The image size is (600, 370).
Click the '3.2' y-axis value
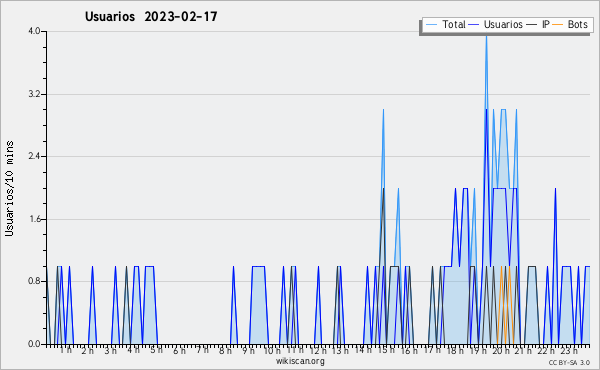[34, 94]
